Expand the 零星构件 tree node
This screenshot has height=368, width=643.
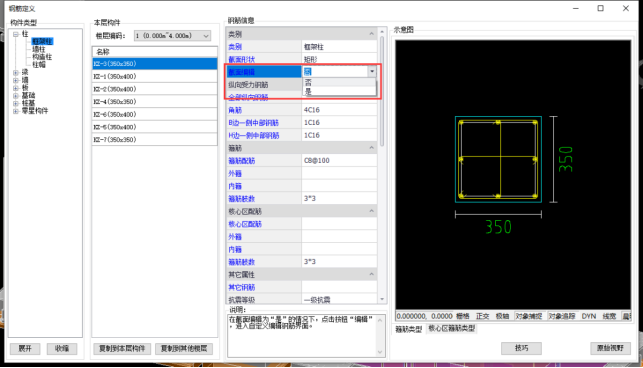click(x=16, y=111)
